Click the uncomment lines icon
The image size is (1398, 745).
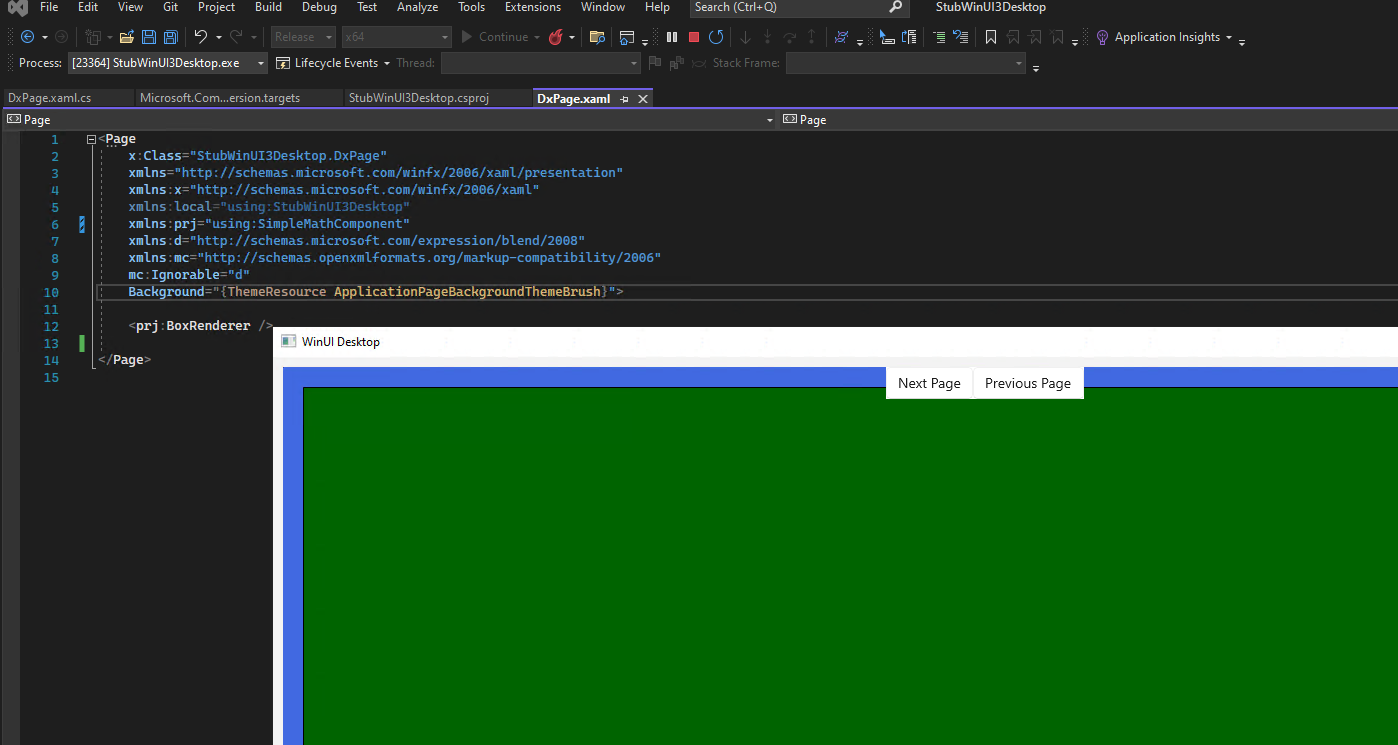tap(961, 37)
